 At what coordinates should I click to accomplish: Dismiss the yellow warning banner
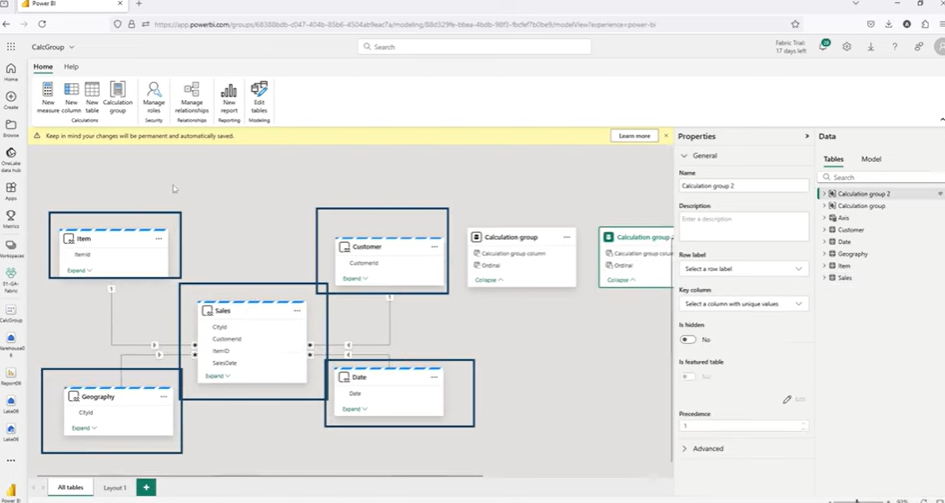(666, 136)
